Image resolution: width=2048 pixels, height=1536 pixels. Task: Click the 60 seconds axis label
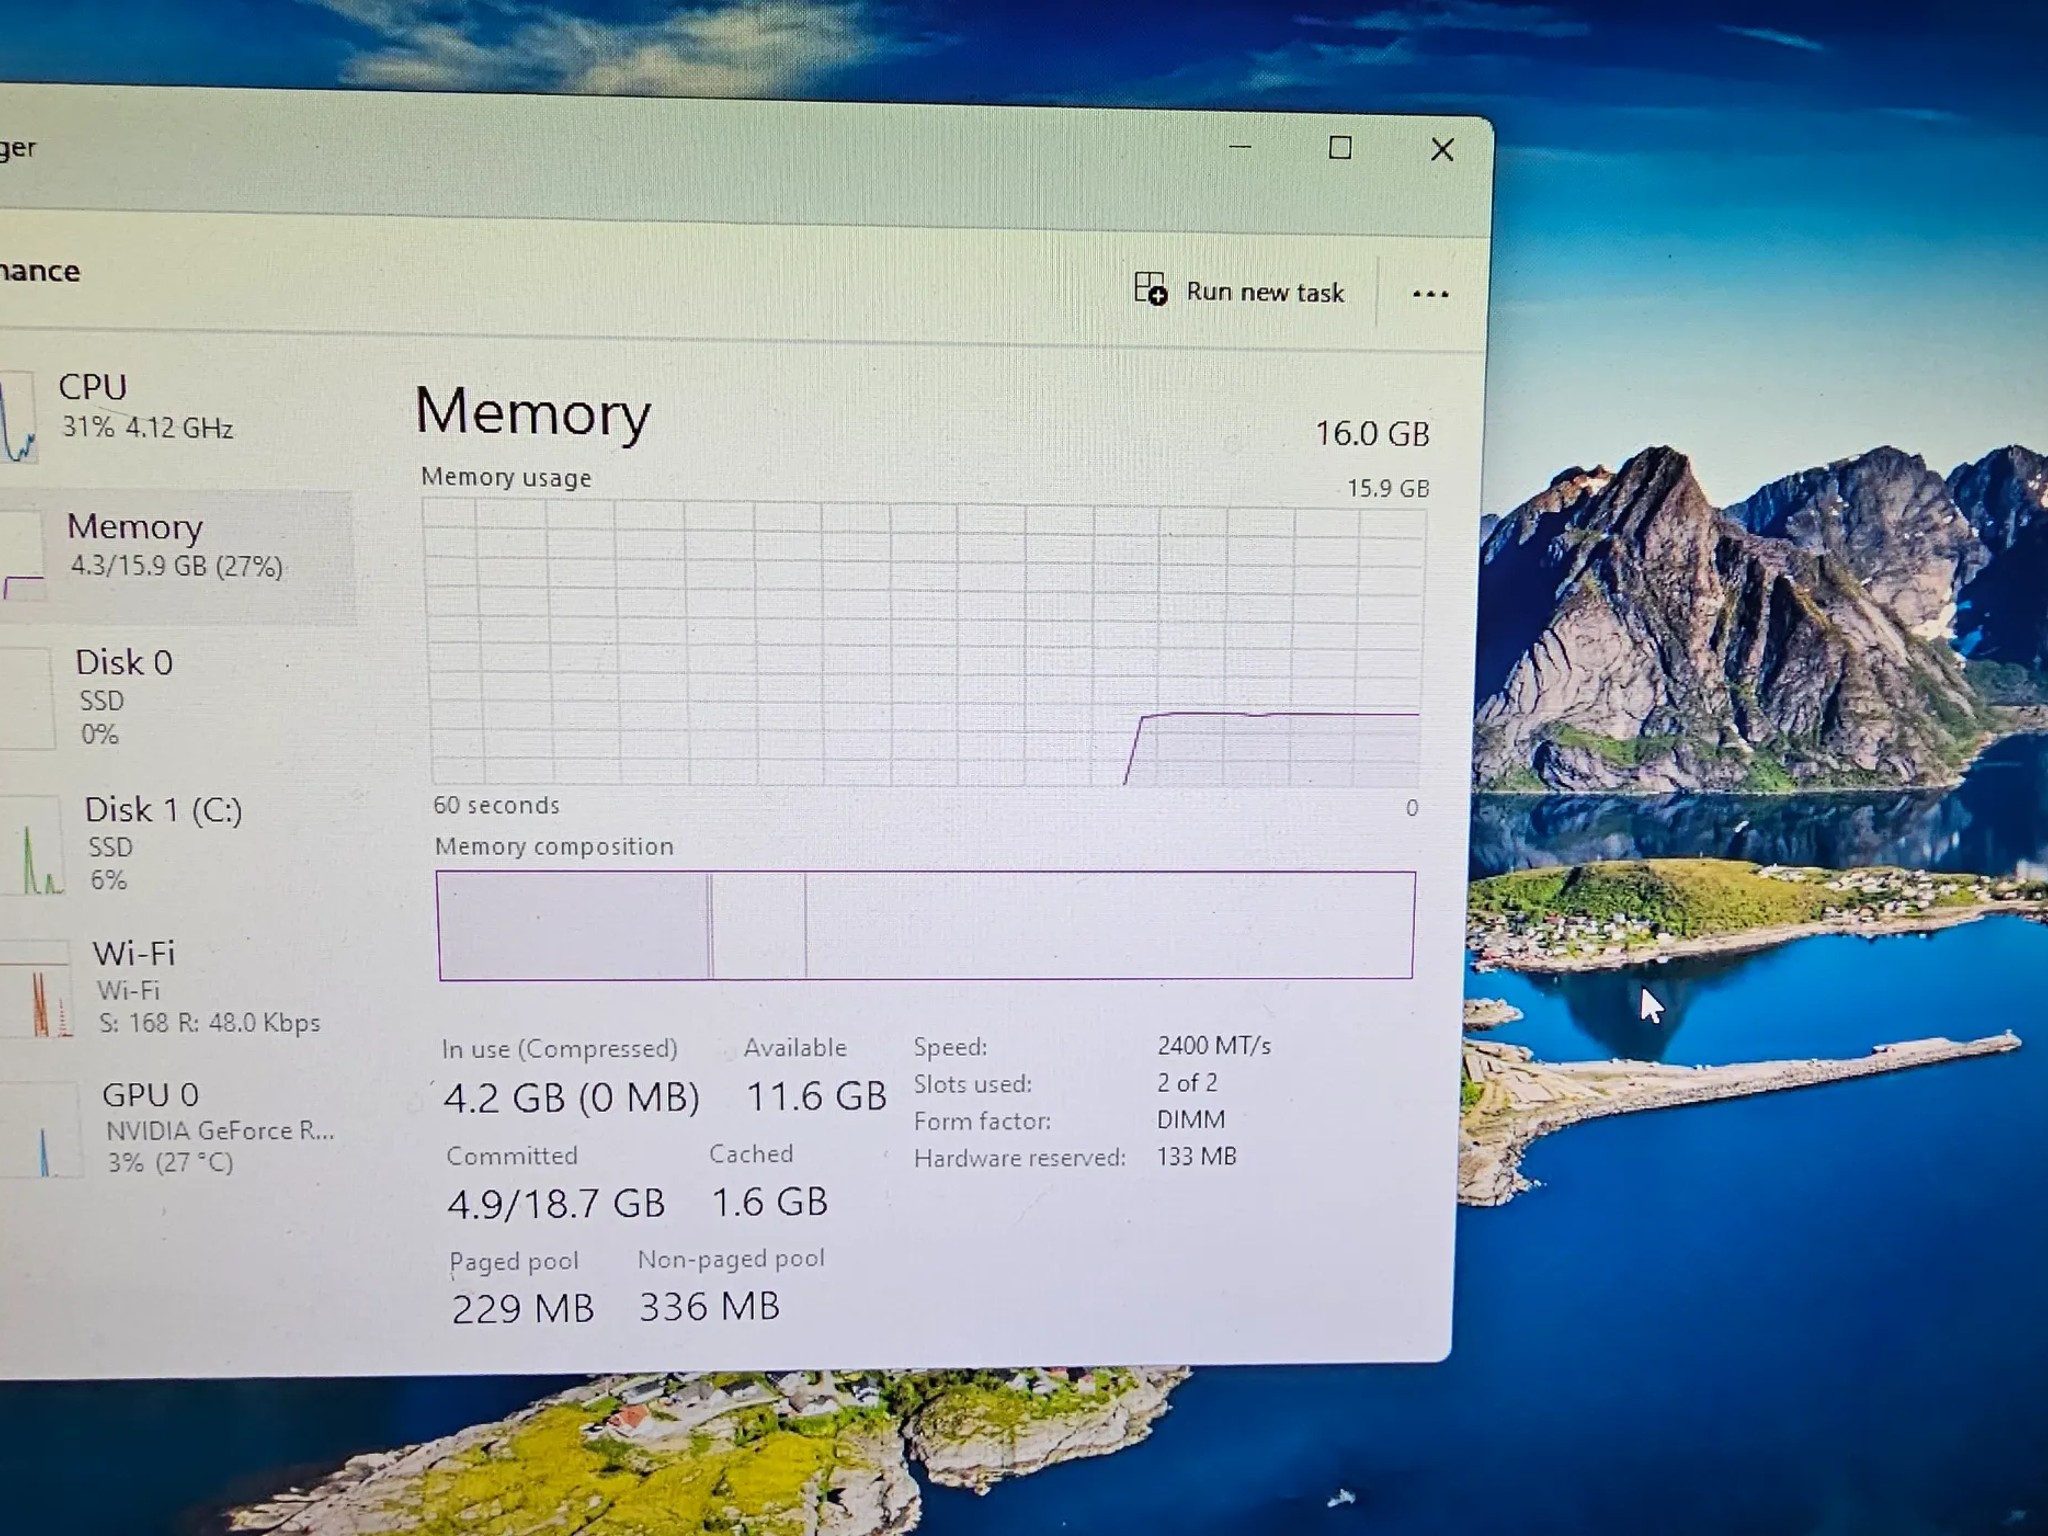coord(496,806)
